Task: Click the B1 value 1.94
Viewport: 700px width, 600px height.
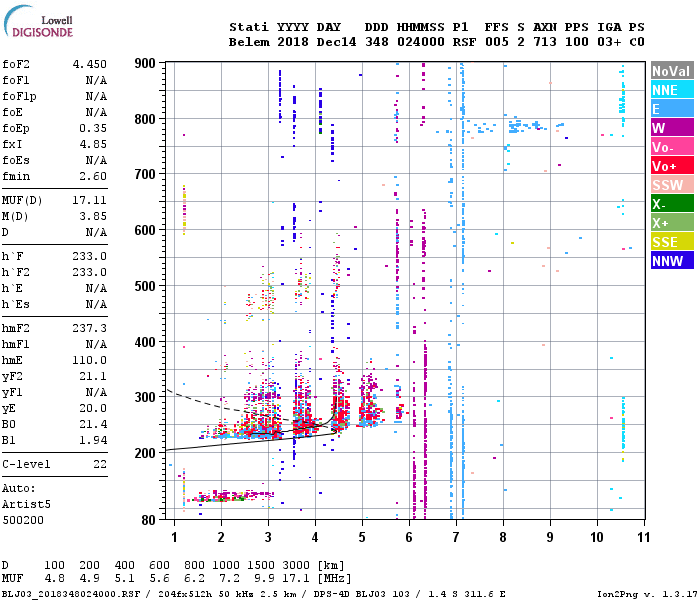Action: (93, 440)
